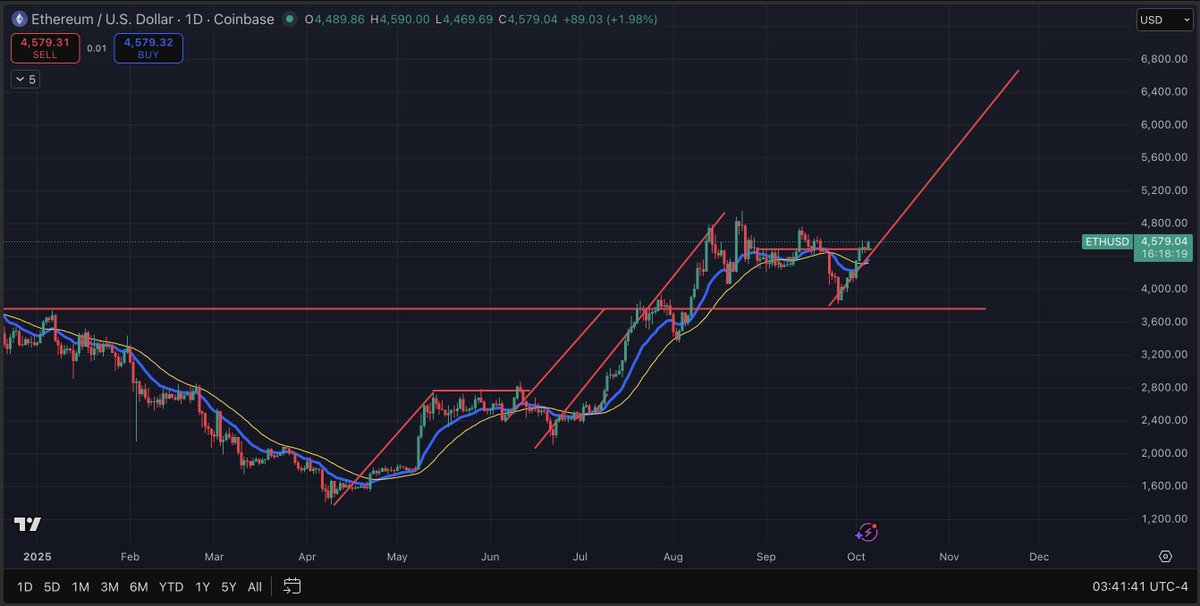Click the session timer showing UTC-4
Screen dimensions: 1200x606
[x=1139, y=587]
